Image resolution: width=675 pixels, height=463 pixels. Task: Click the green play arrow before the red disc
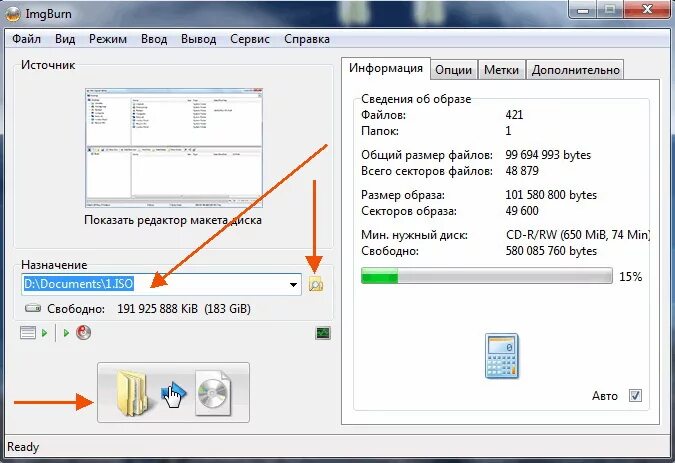tap(66, 333)
